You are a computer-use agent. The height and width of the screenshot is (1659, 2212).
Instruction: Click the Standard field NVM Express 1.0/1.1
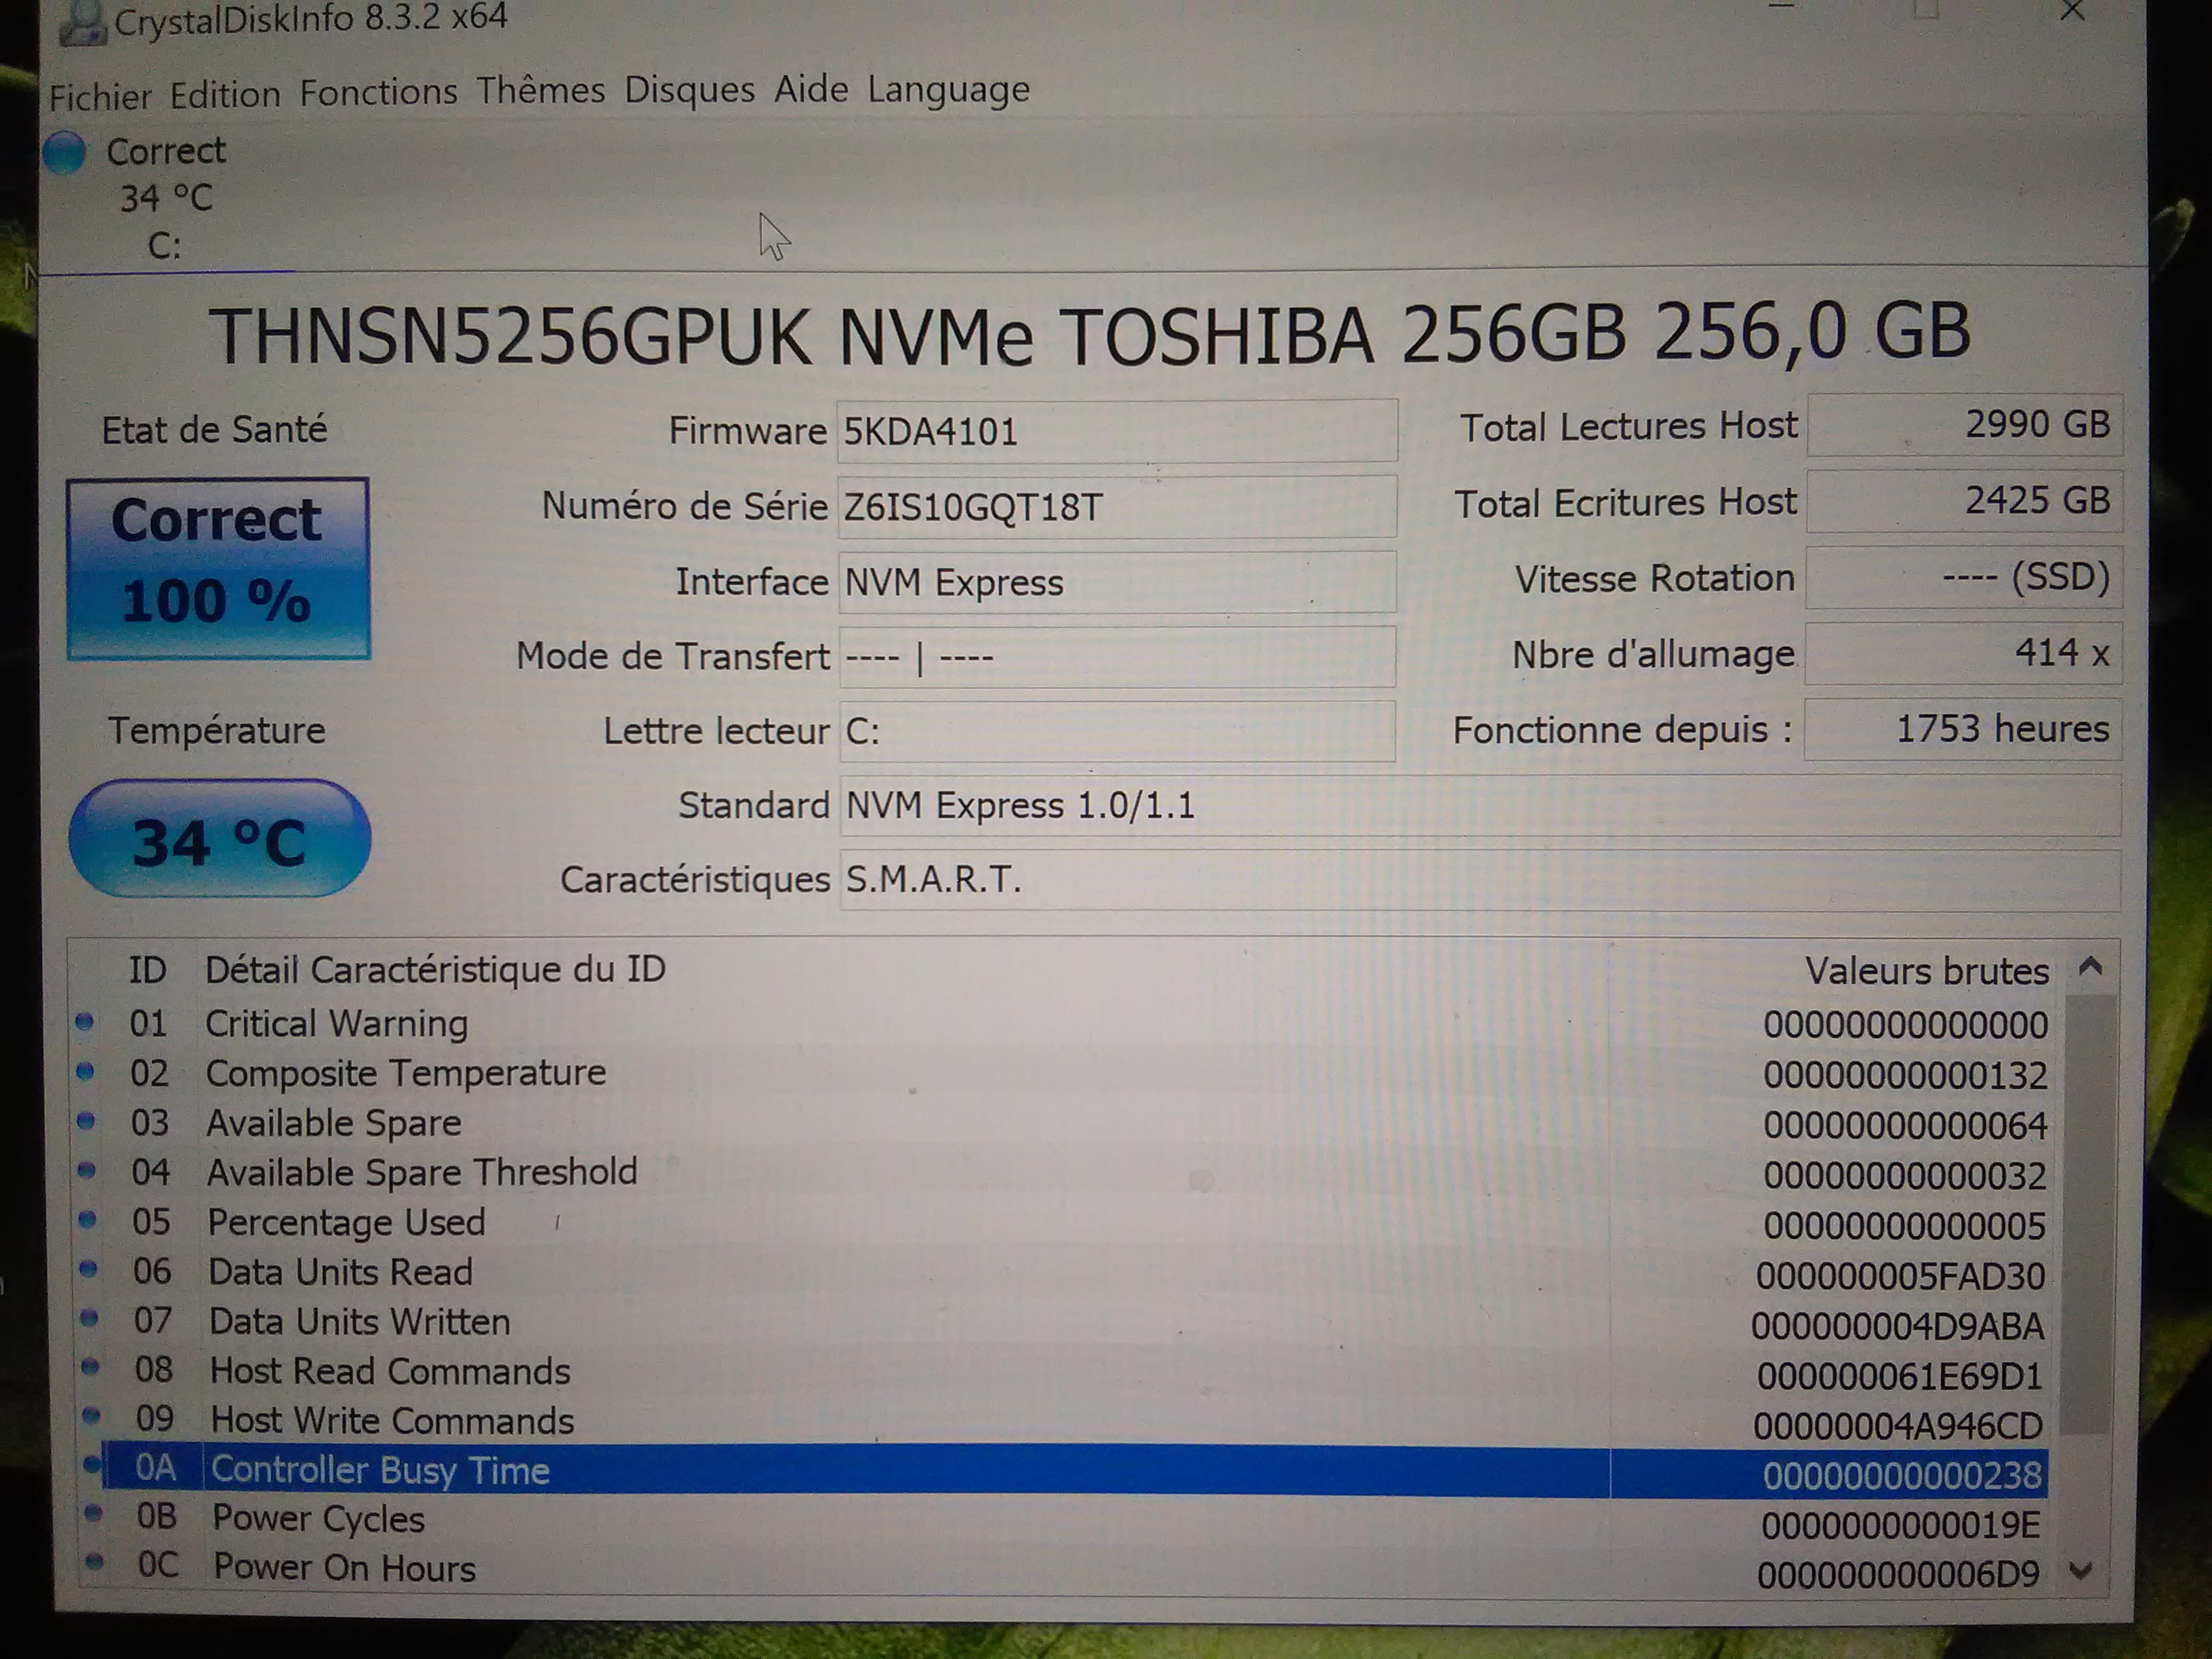click(x=1480, y=805)
